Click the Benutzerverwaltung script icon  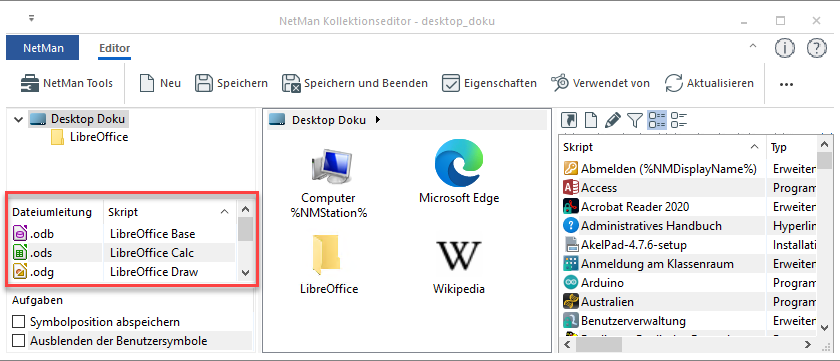(x=570, y=321)
